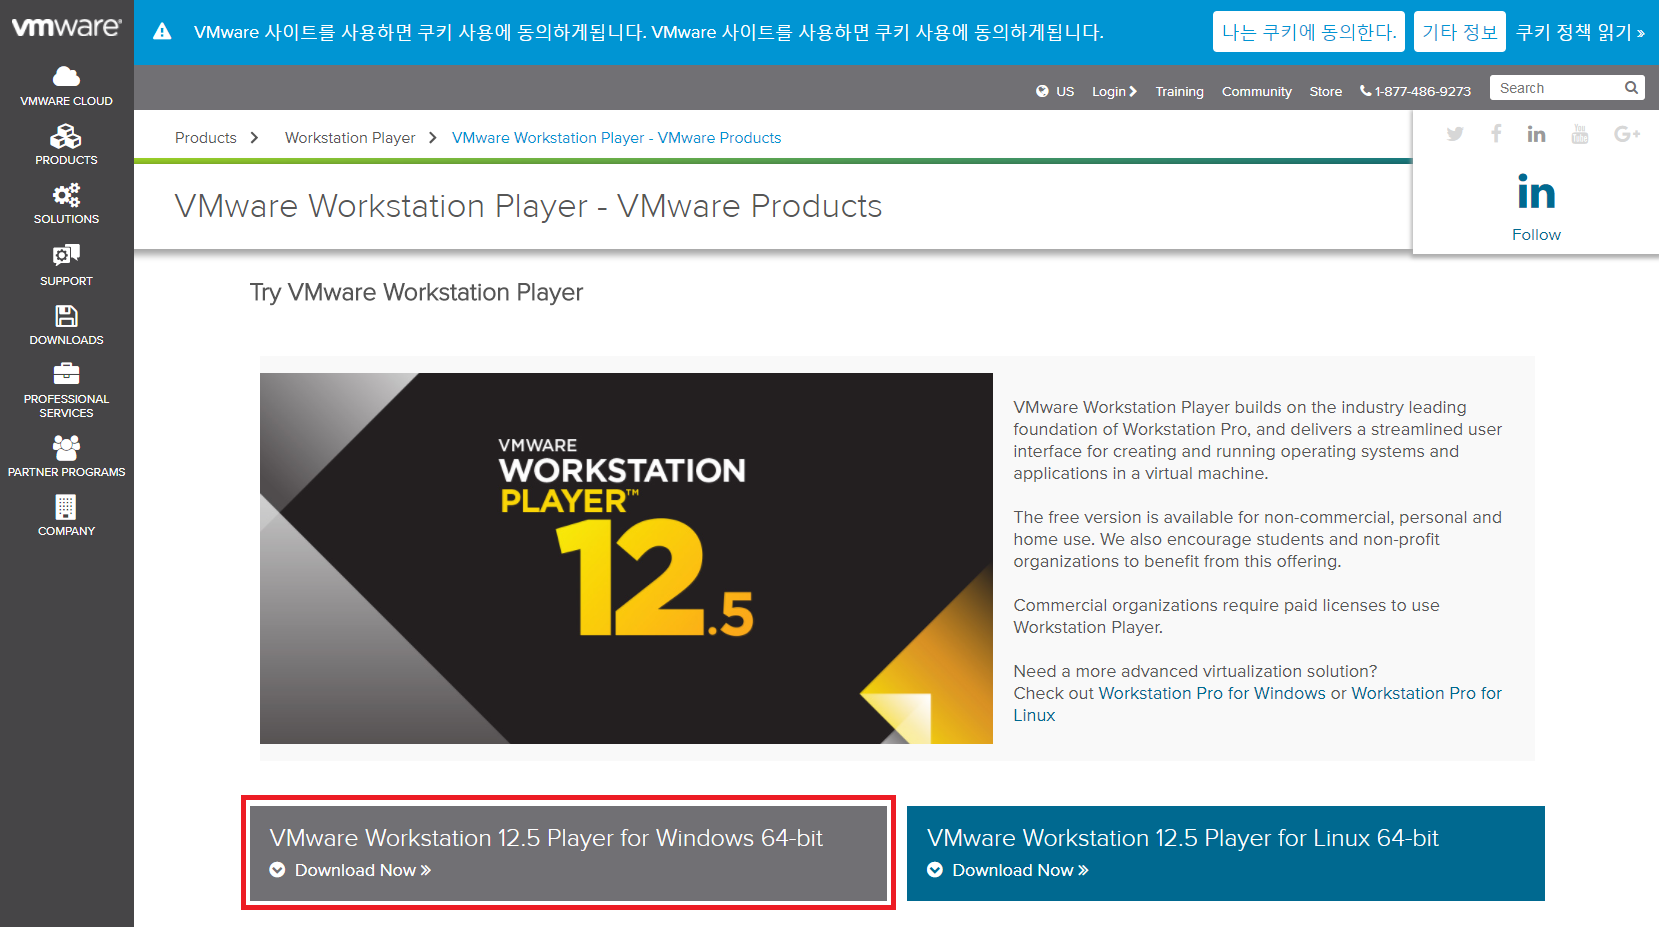Click Windows 'Download Now' text link
Image resolution: width=1659 pixels, height=927 pixels.
pyautogui.click(x=363, y=870)
